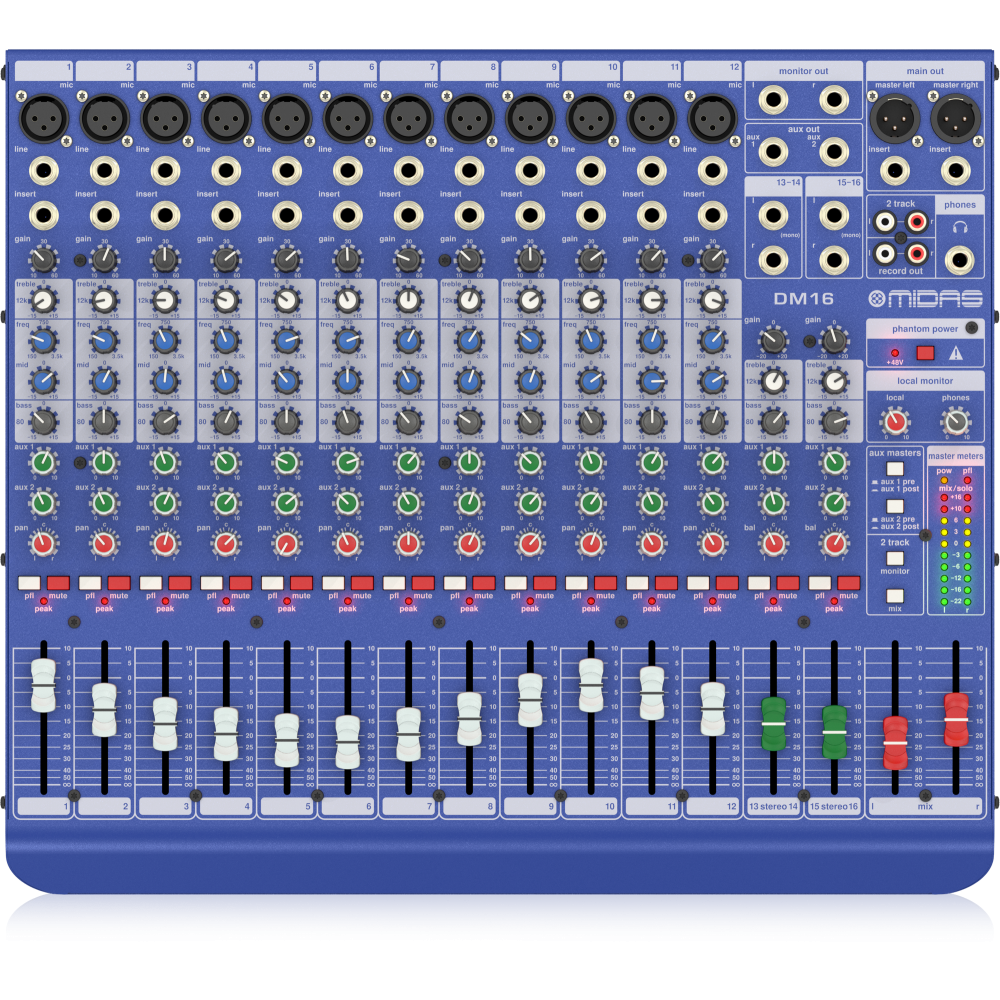The height and width of the screenshot is (1000, 1000).
Task: Click the channel 5 aux 1 knob
Action: coord(287,462)
